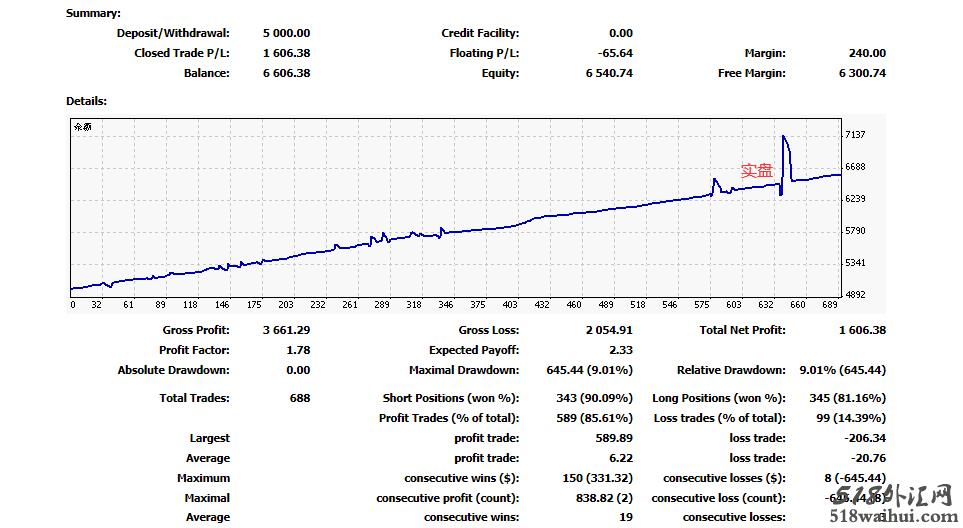Select the Gross Loss value 2 054.91
The image size is (963, 528).
click(x=609, y=330)
